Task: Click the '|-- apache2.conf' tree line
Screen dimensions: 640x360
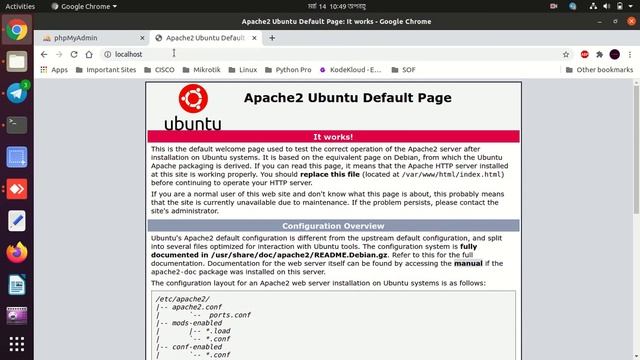Action: point(189,307)
